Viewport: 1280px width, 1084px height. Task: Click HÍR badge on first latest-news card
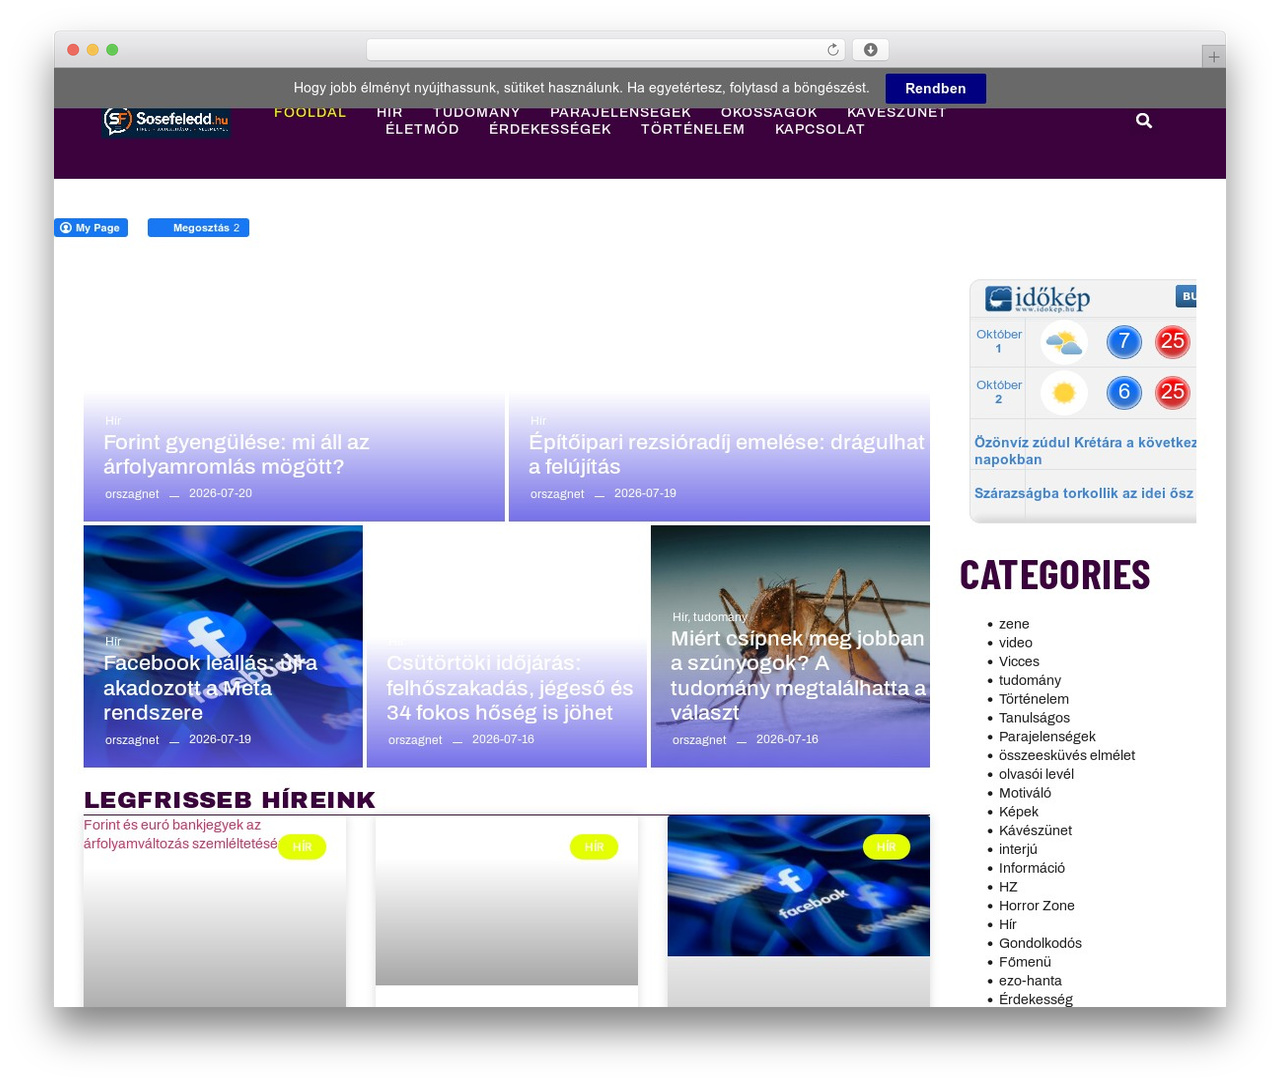pyautogui.click(x=302, y=847)
